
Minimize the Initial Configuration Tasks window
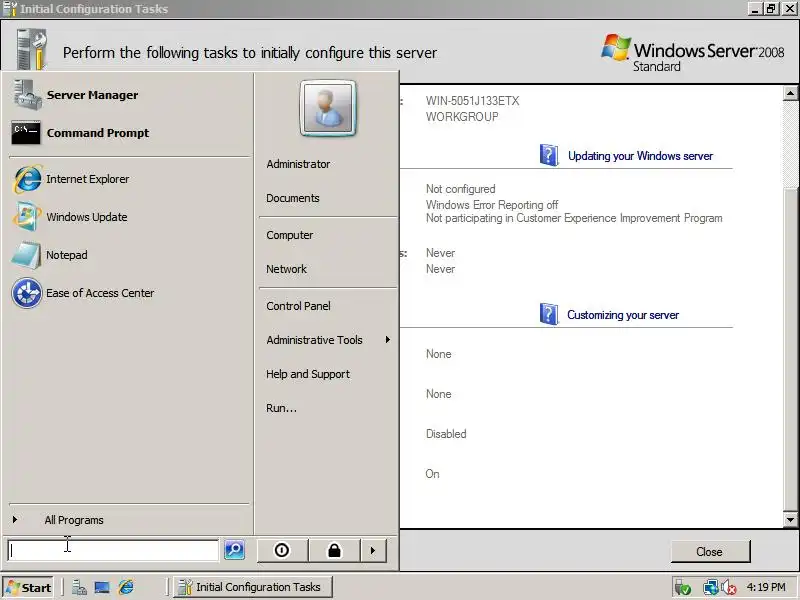click(x=756, y=9)
